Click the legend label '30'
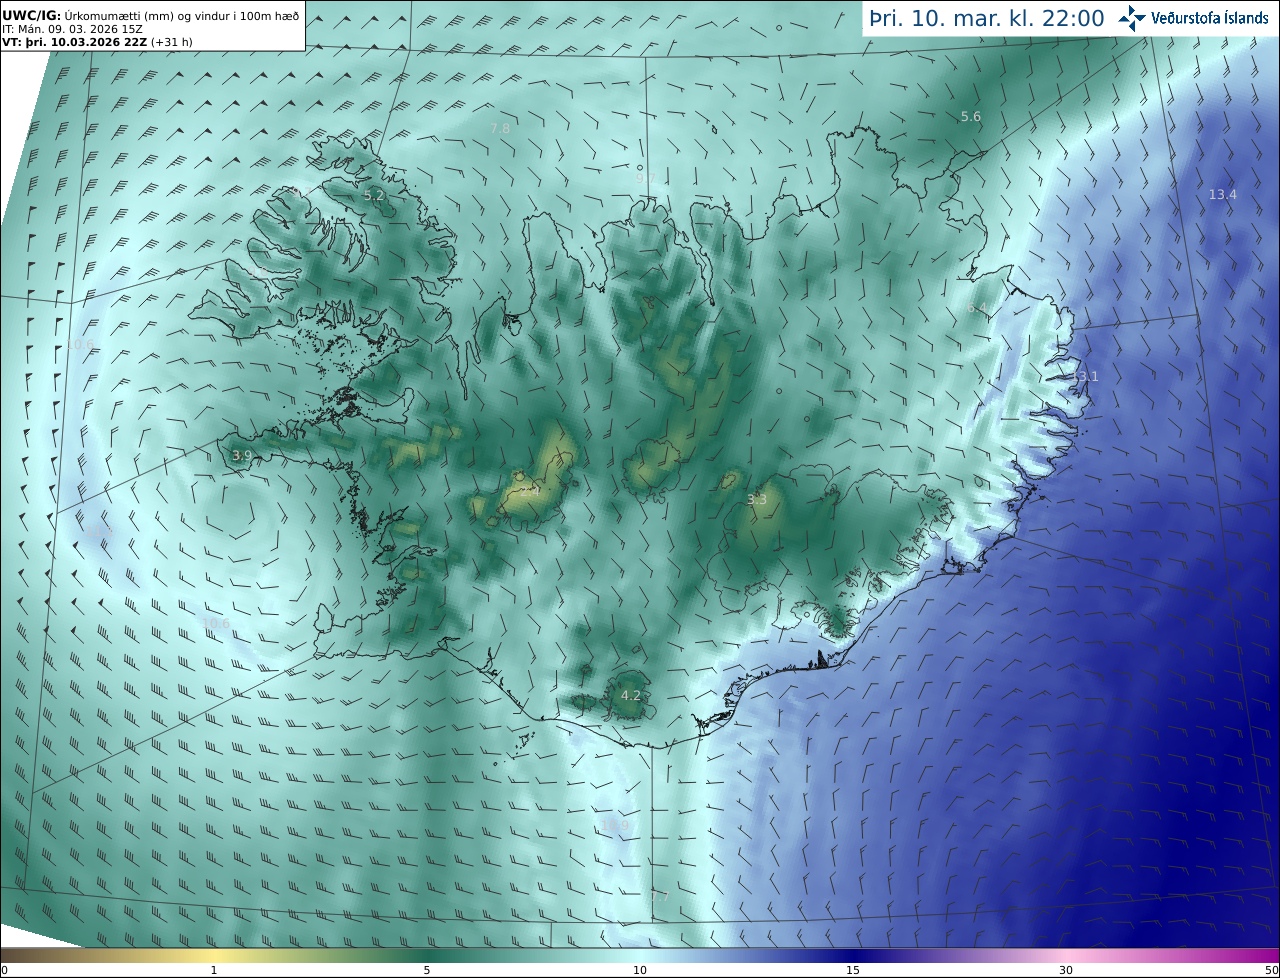 [x=1066, y=970]
